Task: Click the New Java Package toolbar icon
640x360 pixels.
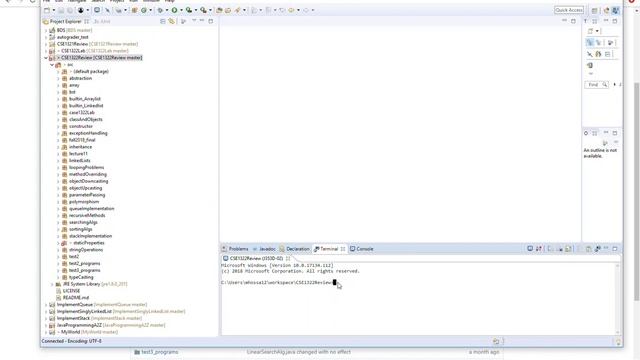Action: point(134,10)
